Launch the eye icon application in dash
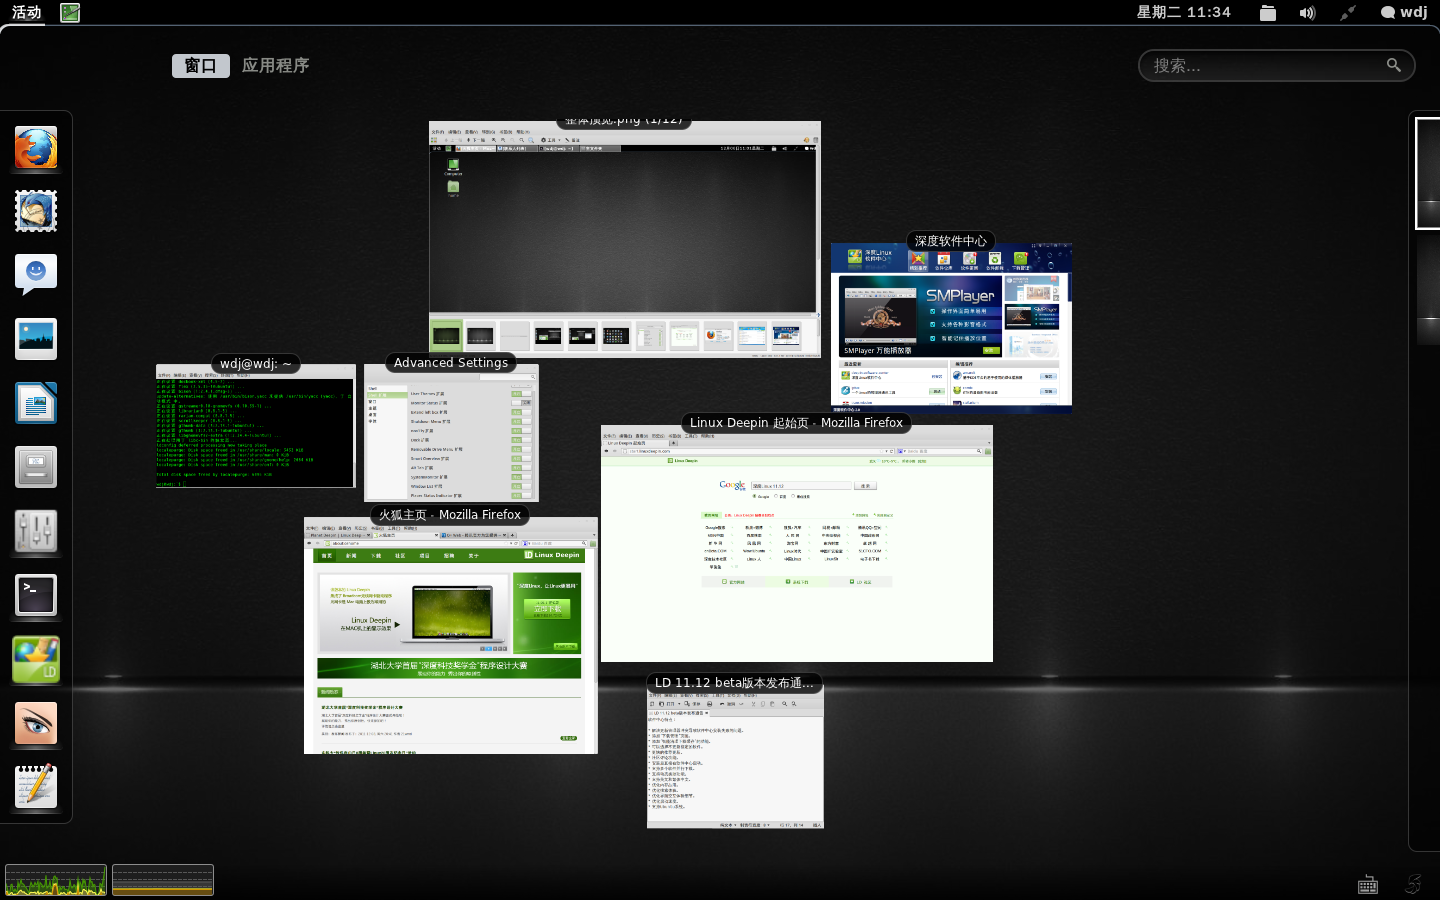The width and height of the screenshot is (1440, 900). pos(36,723)
